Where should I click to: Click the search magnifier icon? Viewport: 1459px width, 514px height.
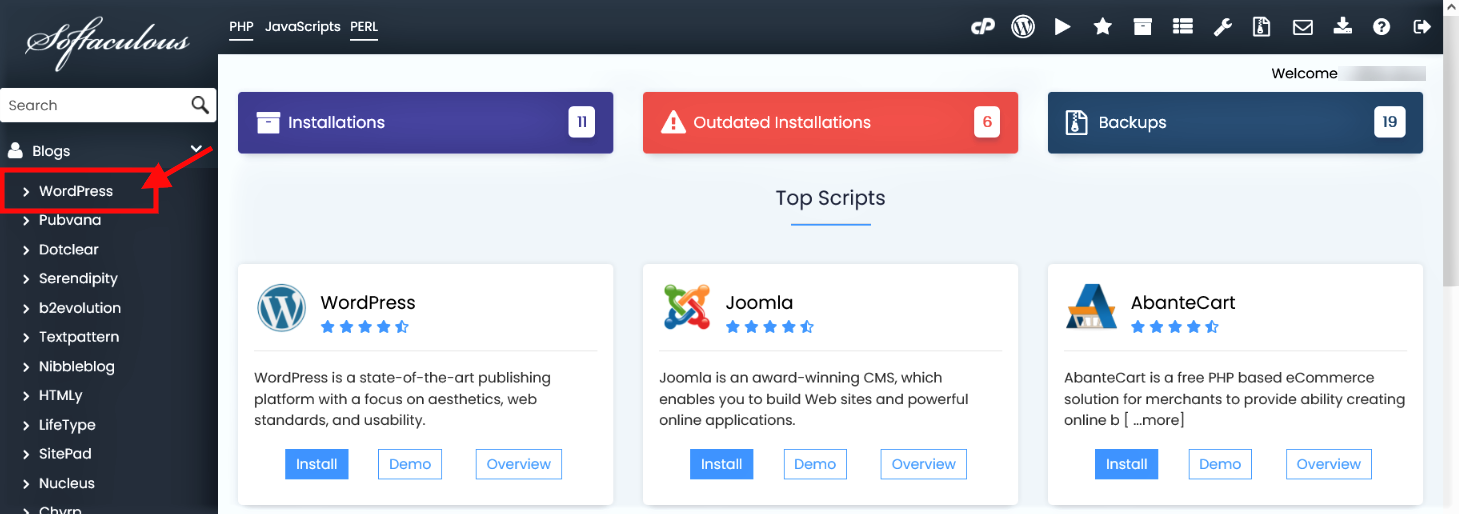200,105
